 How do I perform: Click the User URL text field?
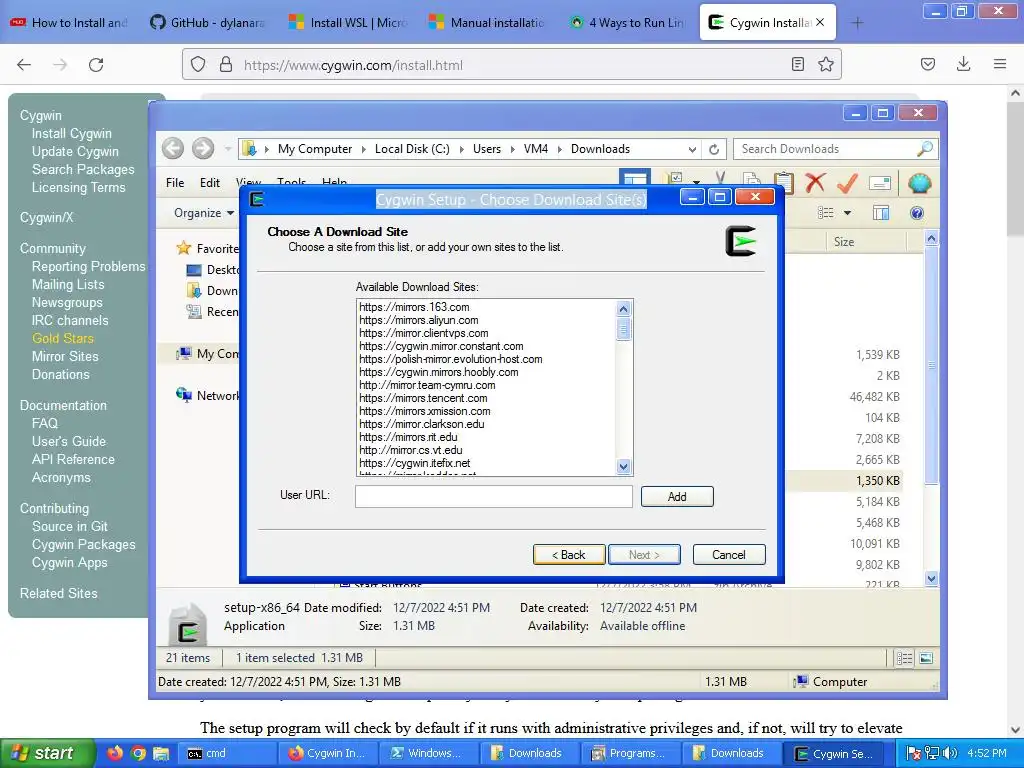tap(494, 496)
